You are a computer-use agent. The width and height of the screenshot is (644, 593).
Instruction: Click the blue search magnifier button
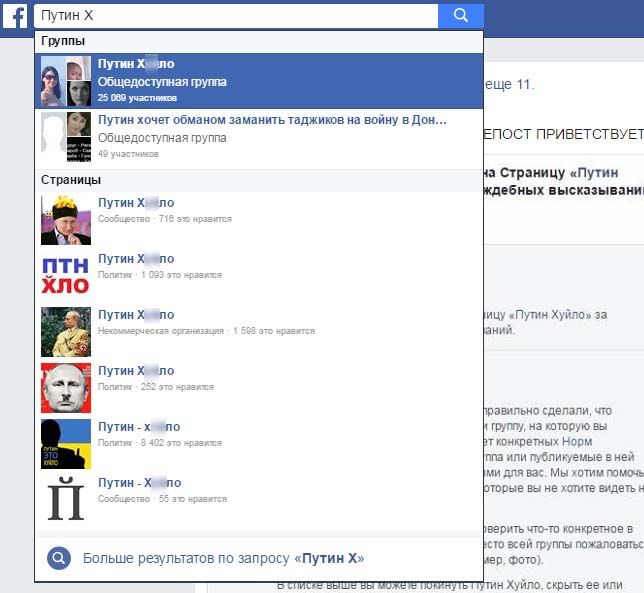[x=461, y=16]
